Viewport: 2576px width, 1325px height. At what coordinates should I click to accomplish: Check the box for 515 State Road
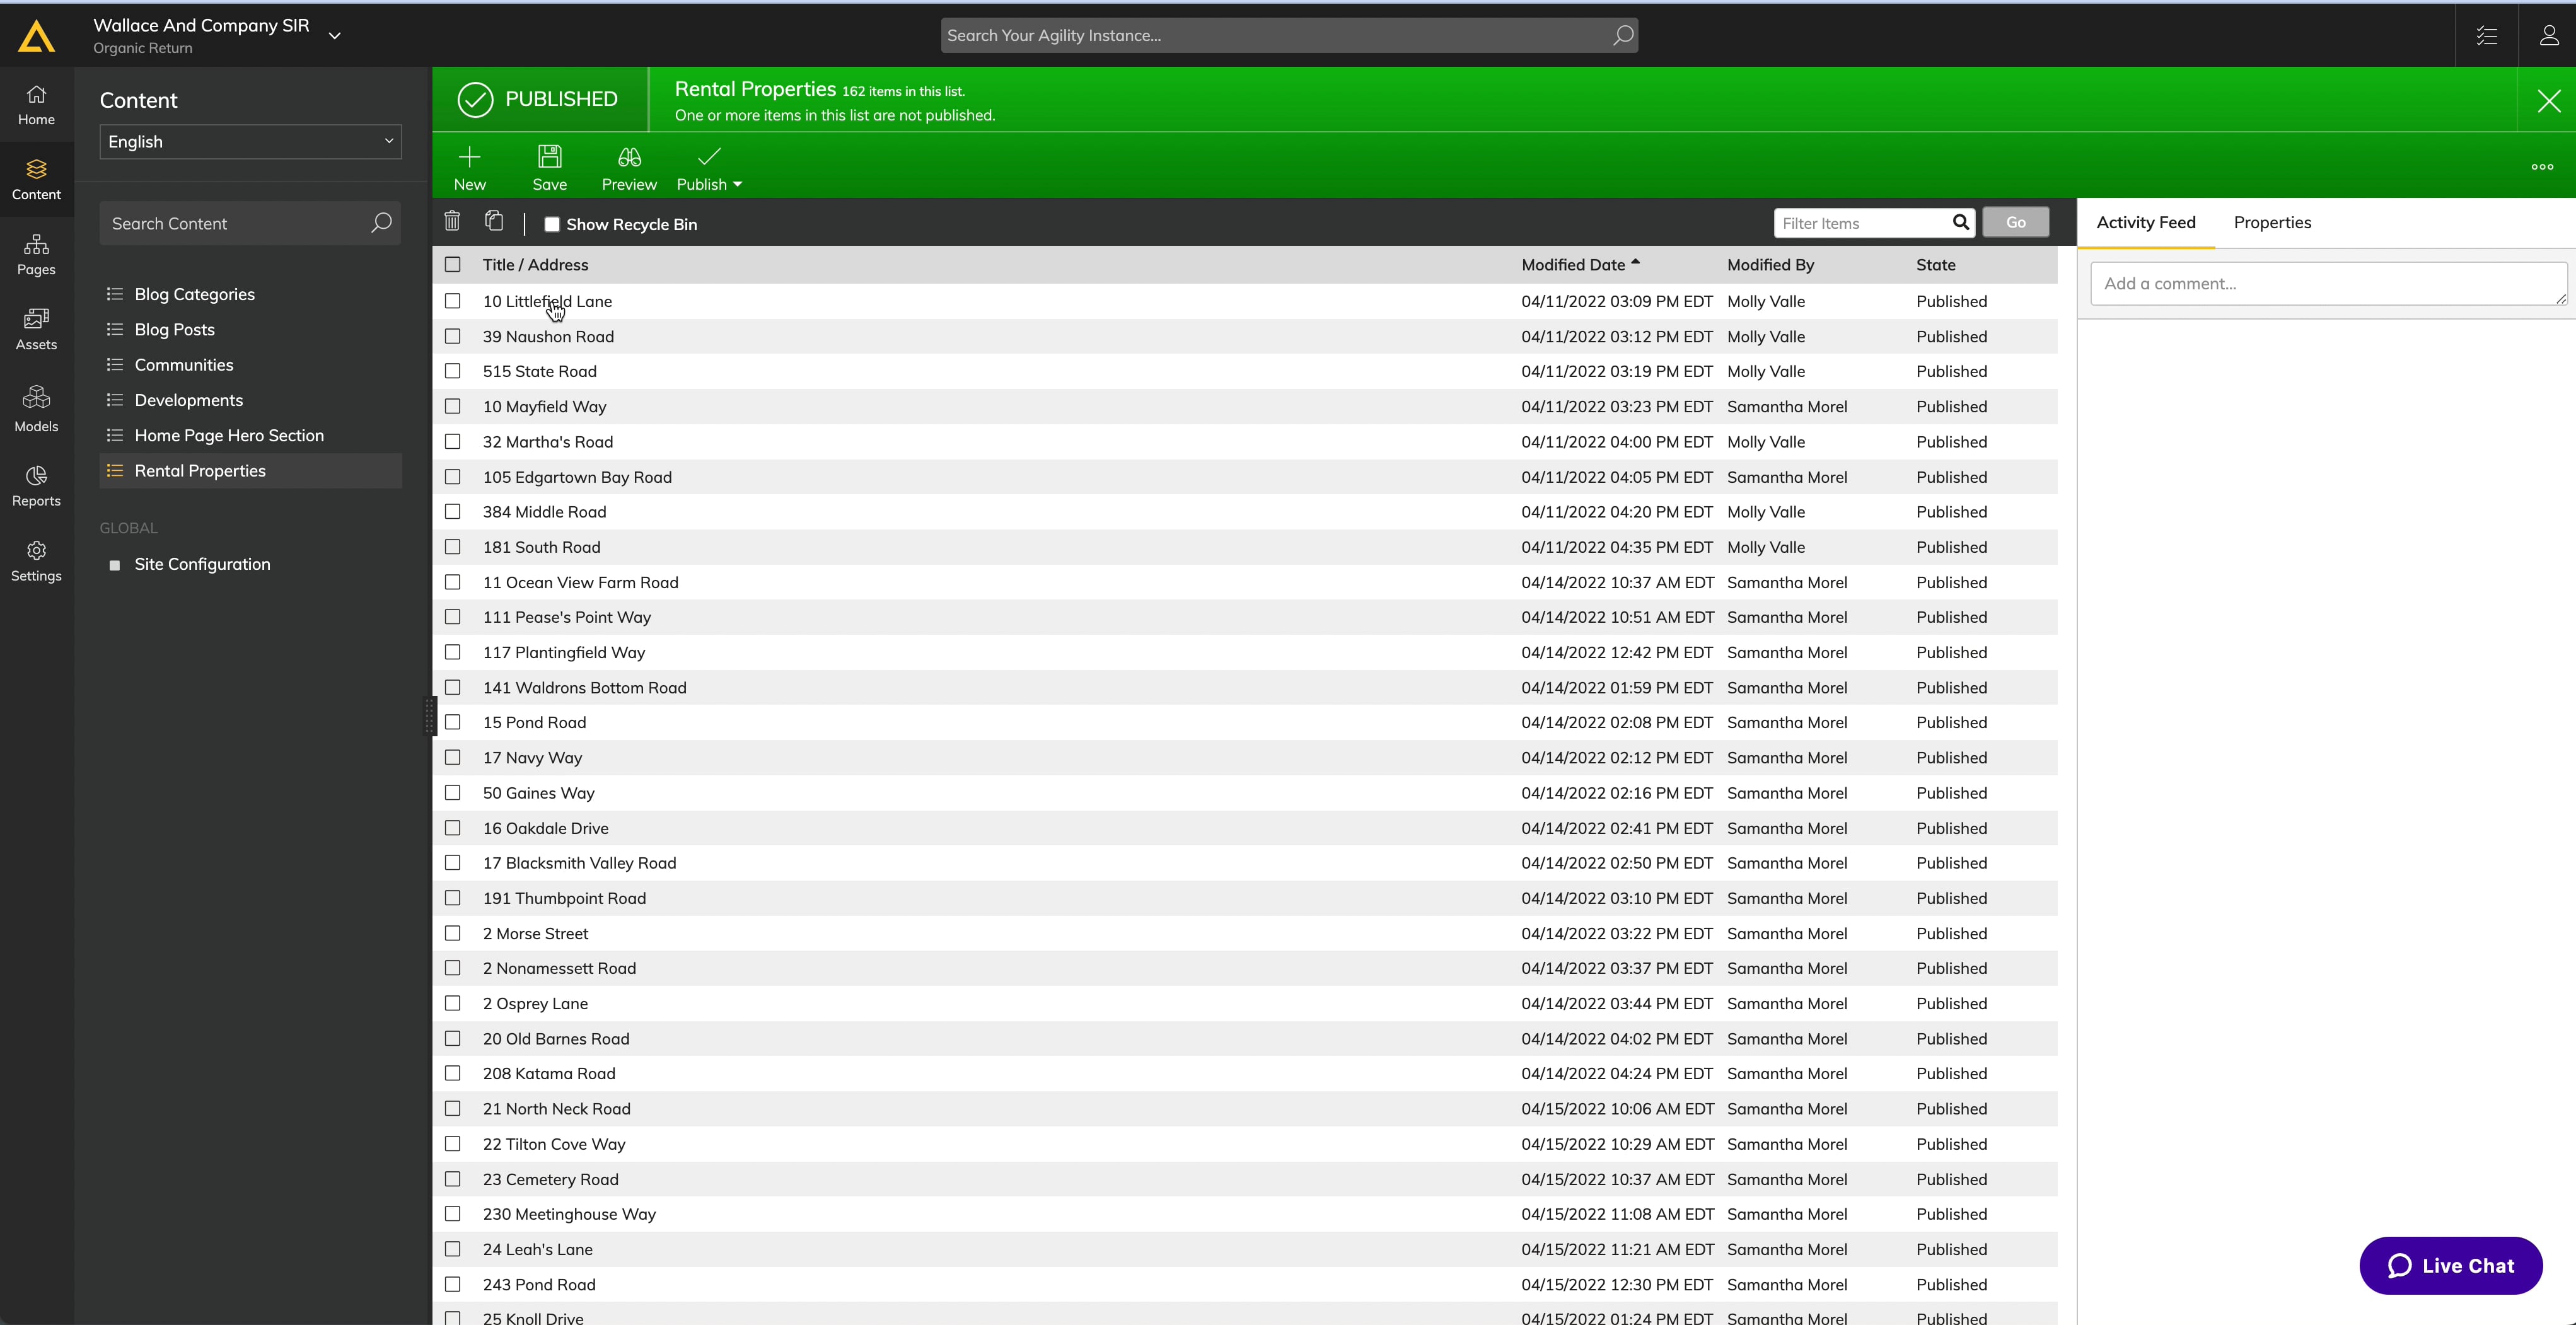click(x=453, y=371)
